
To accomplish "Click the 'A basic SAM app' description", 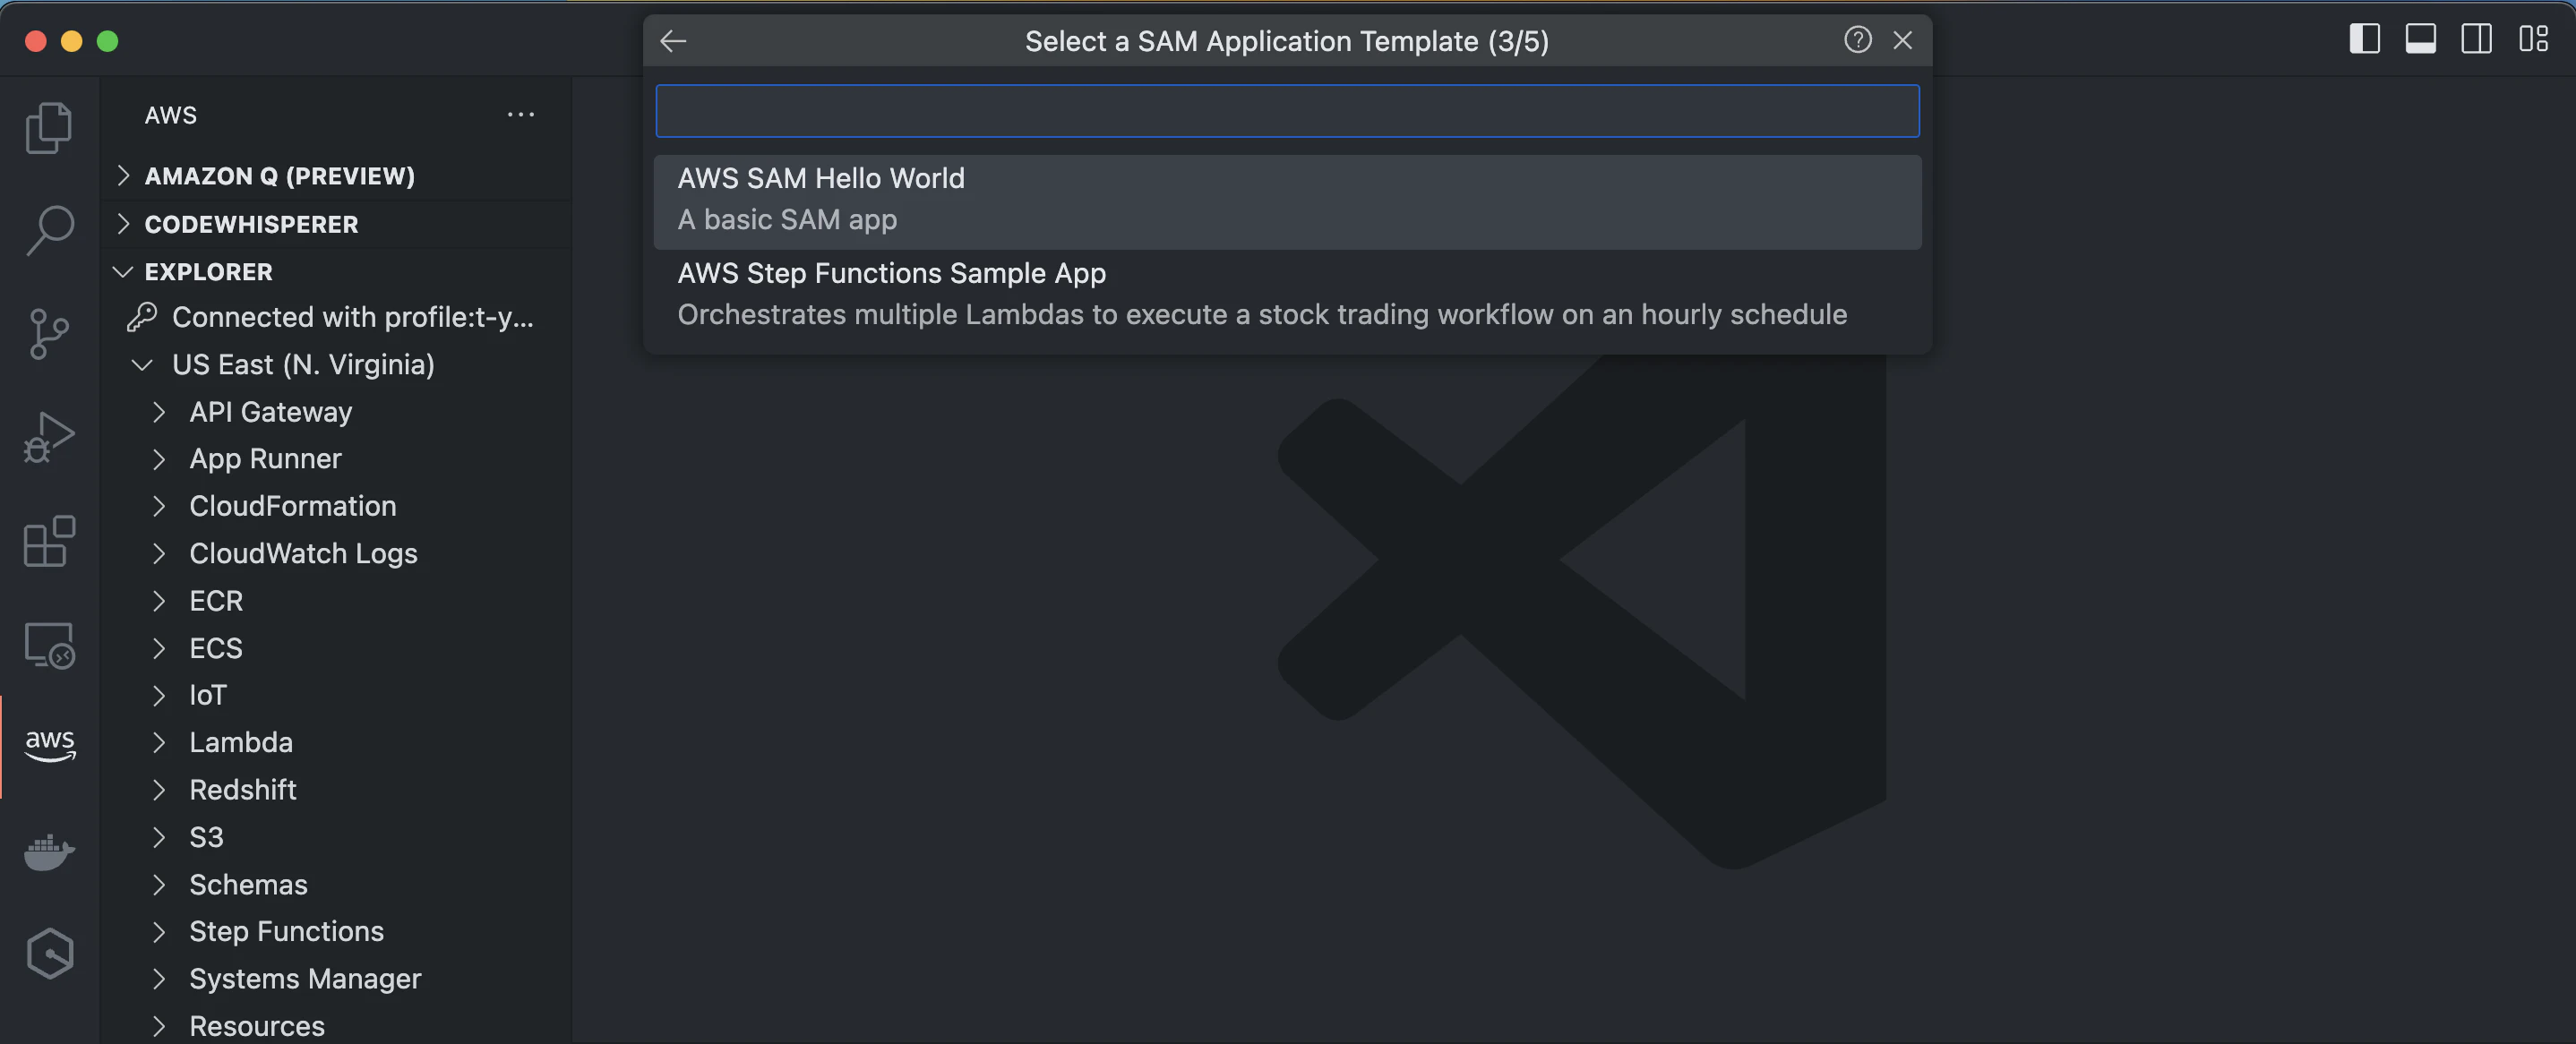I will [x=787, y=219].
